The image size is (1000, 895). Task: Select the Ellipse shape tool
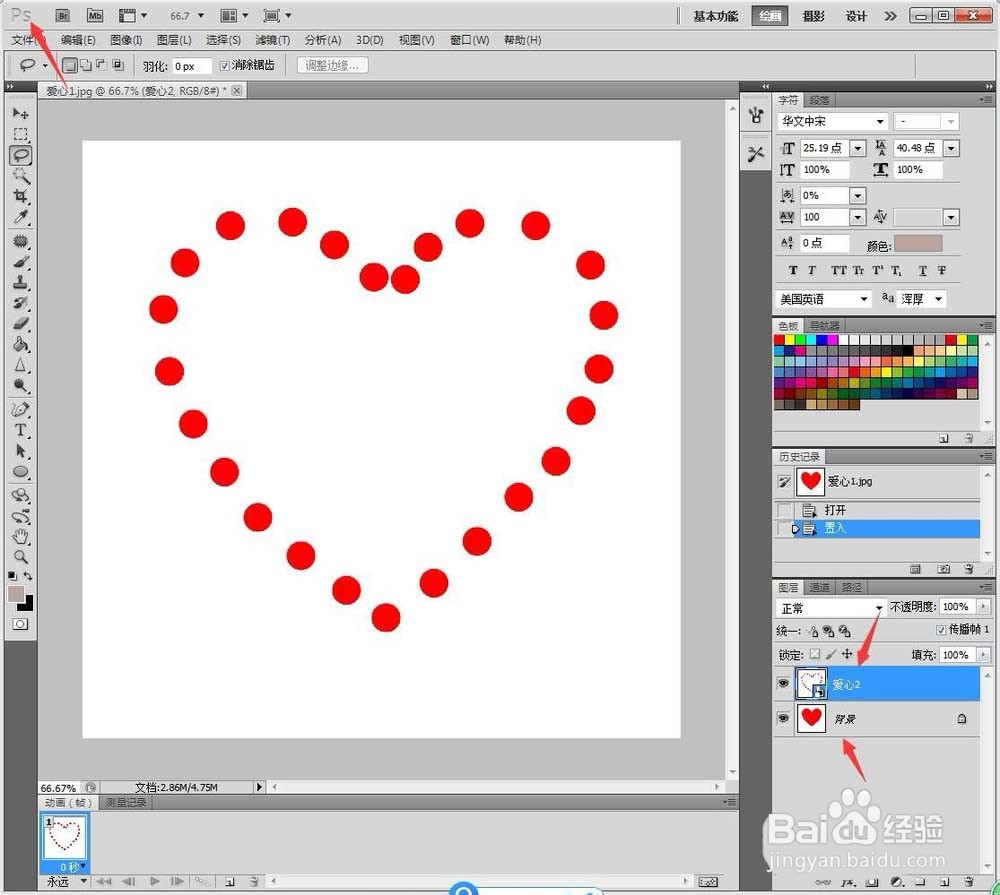(x=20, y=472)
